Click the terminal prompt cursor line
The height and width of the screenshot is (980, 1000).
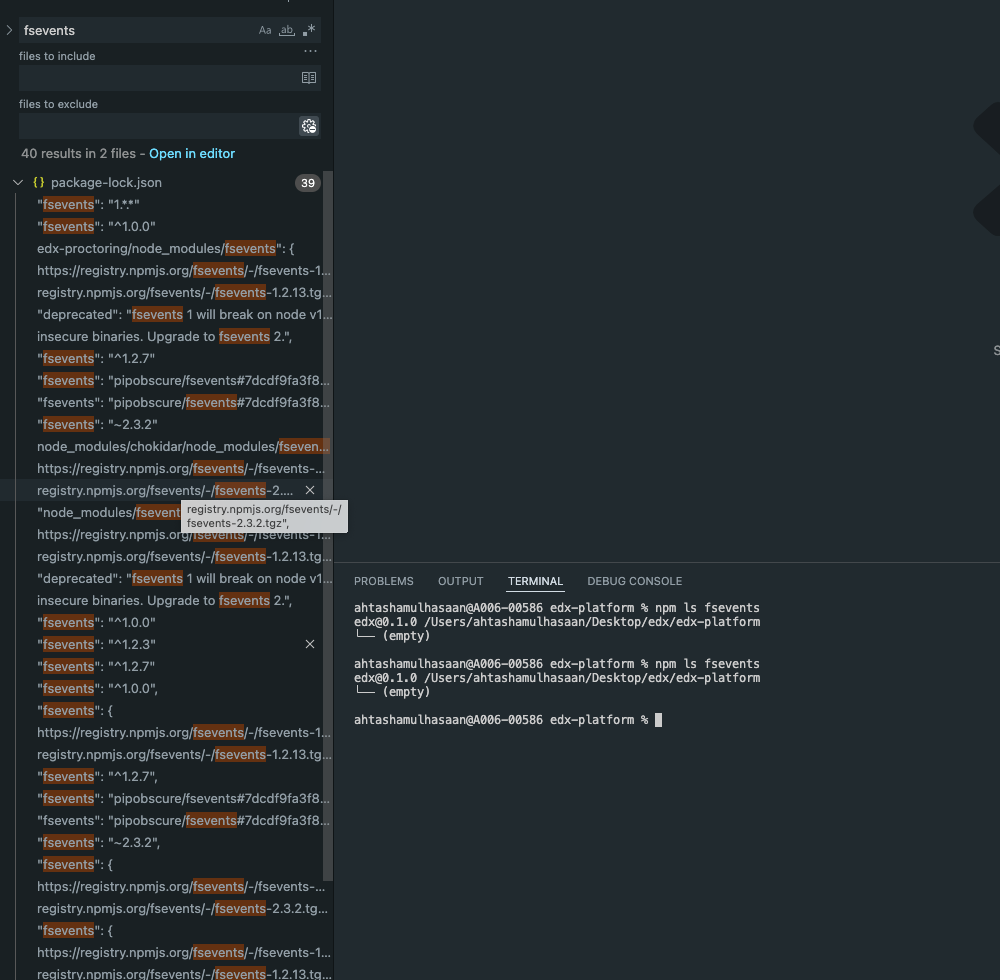tap(508, 720)
